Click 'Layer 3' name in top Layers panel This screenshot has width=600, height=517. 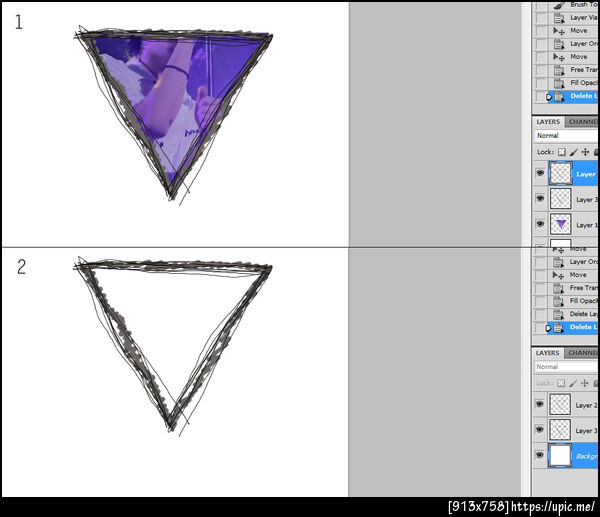click(586, 200)
